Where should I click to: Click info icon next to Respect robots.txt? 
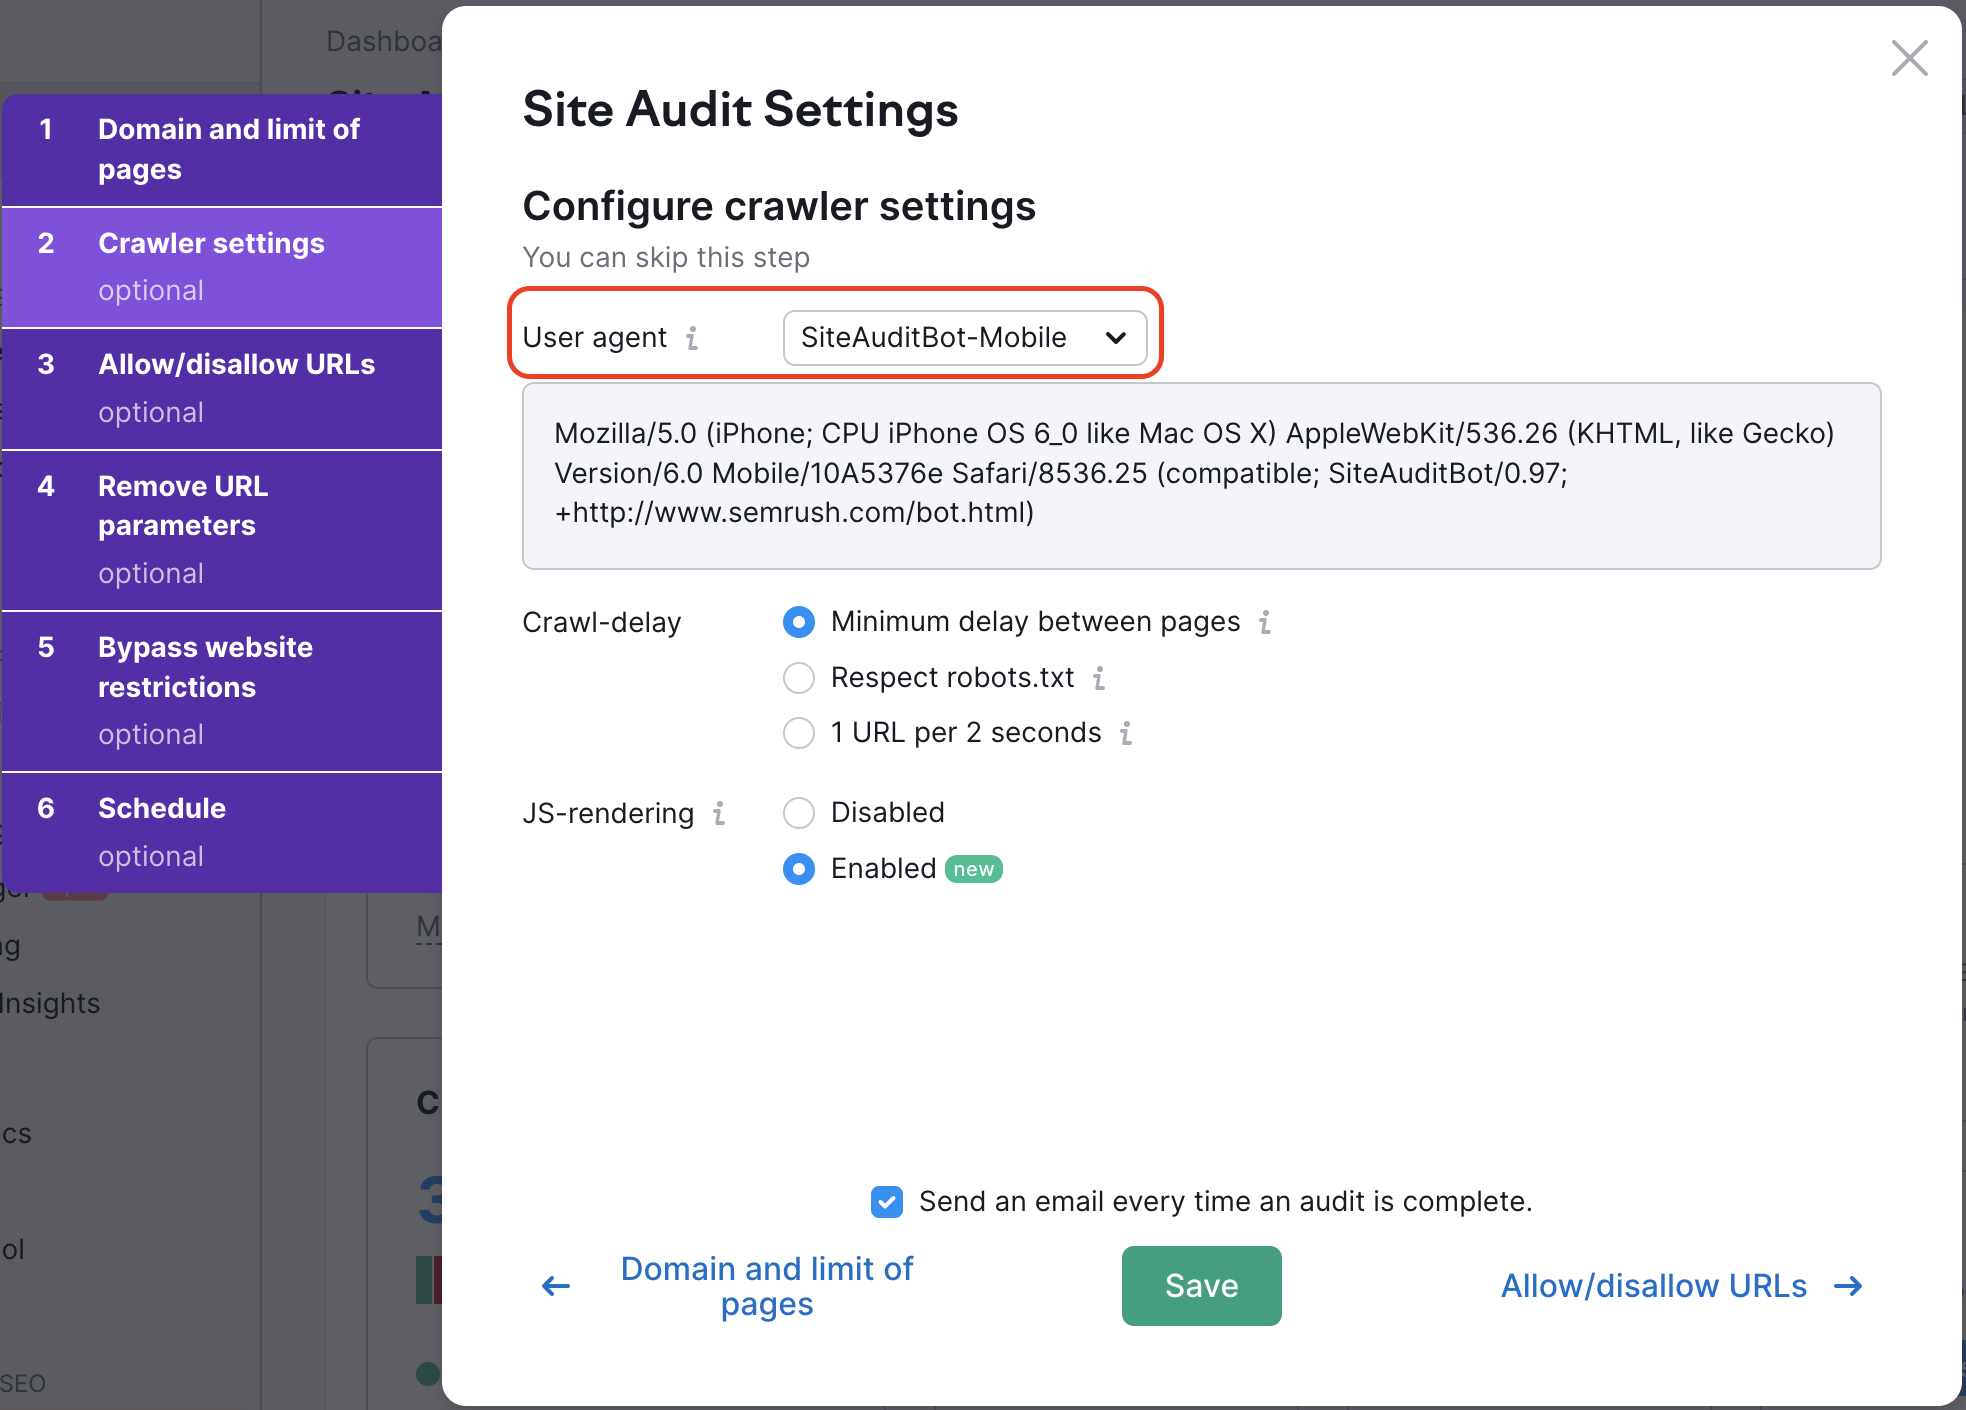(1099, 678)
